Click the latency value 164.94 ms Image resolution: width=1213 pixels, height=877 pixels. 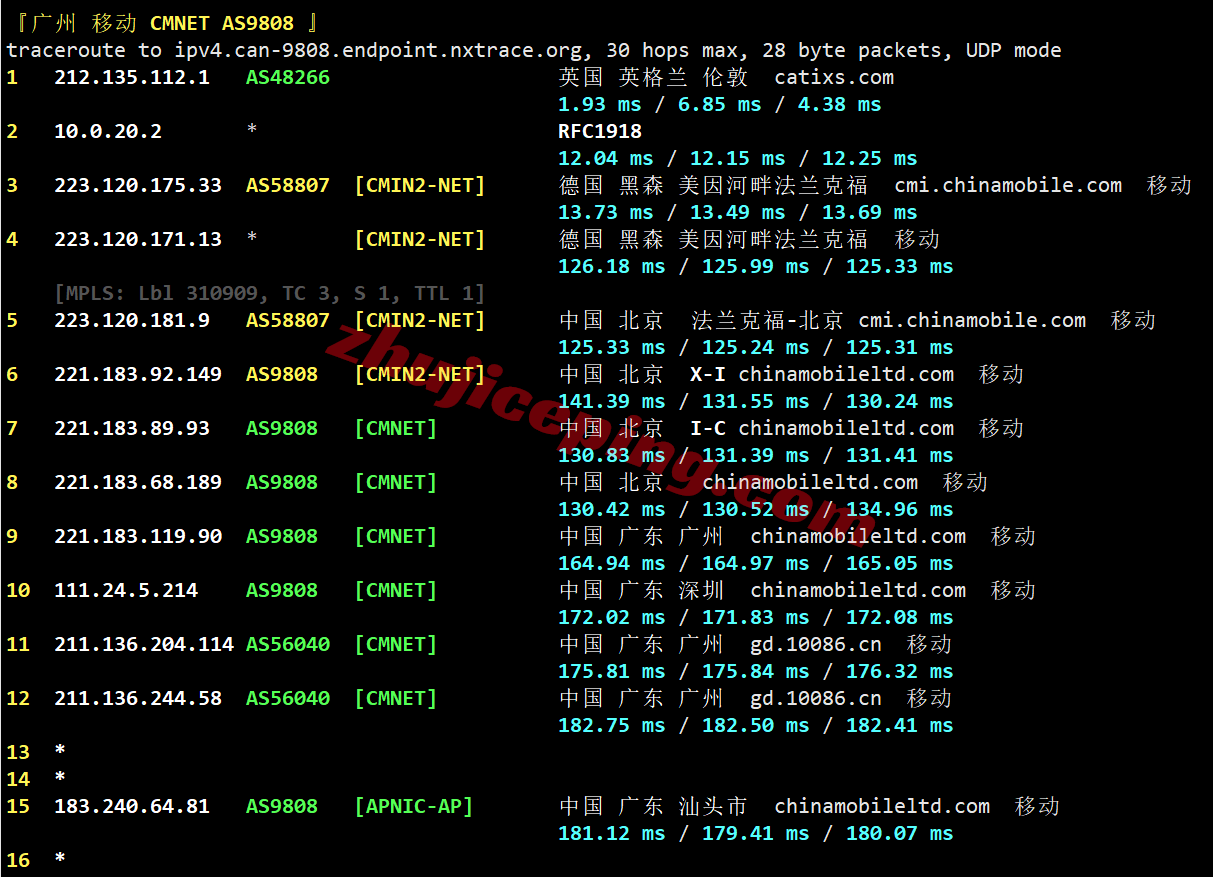click(x=612, y=563)
